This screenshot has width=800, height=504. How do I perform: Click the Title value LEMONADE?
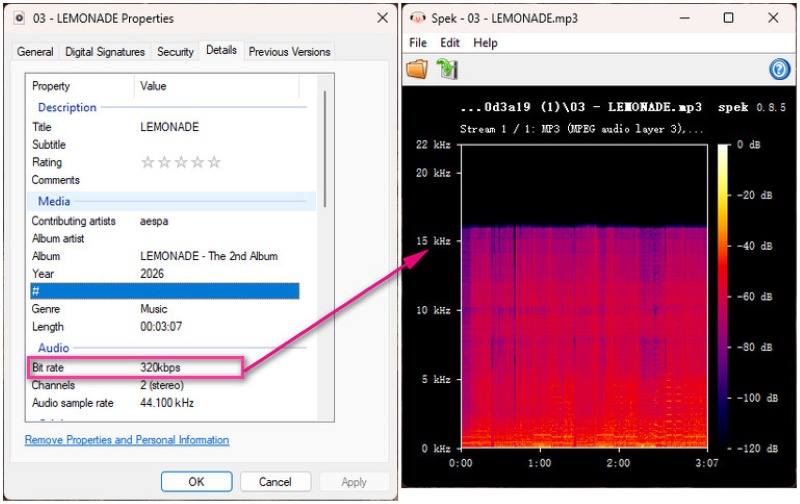tap(169, 127)
